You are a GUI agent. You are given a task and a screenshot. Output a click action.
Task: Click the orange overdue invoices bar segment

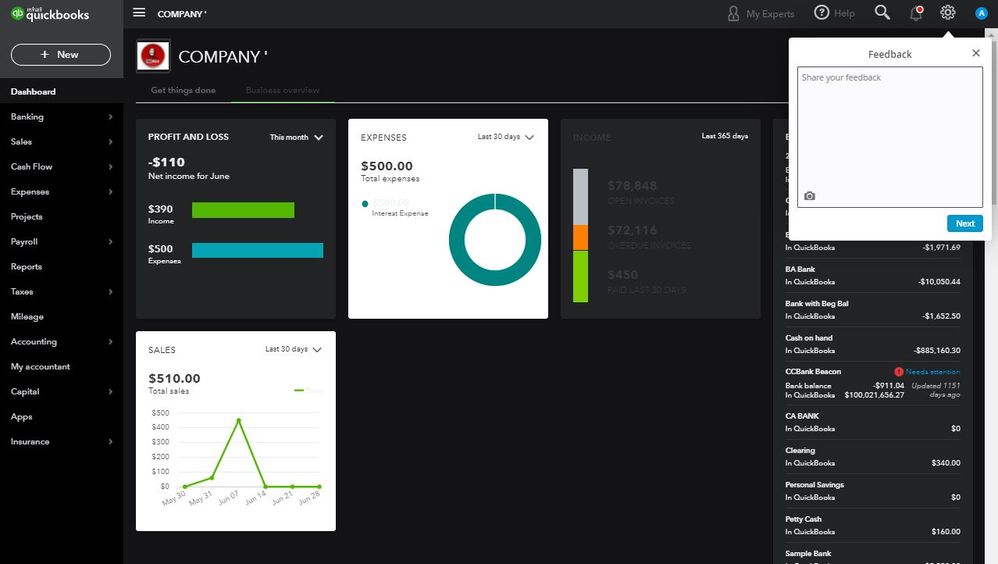pos(580,237)
